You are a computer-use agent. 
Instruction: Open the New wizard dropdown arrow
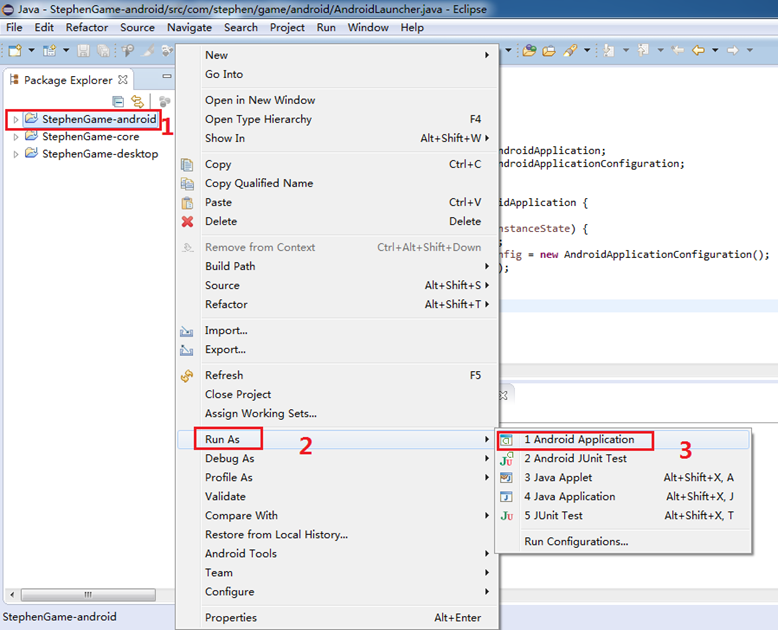31,50
